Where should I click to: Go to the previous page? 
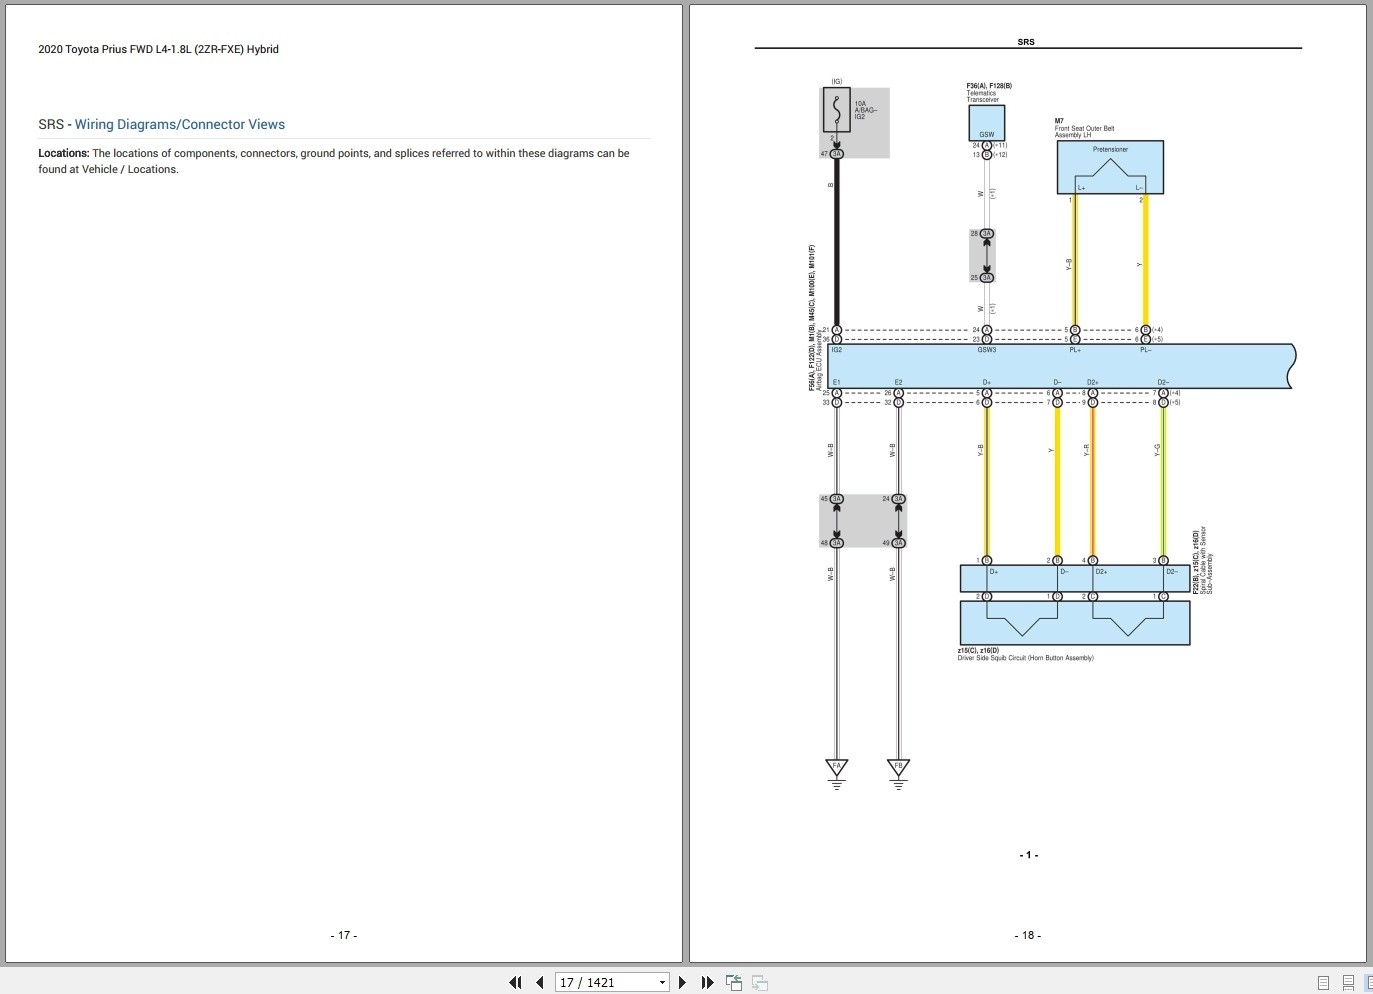(540, 982)
